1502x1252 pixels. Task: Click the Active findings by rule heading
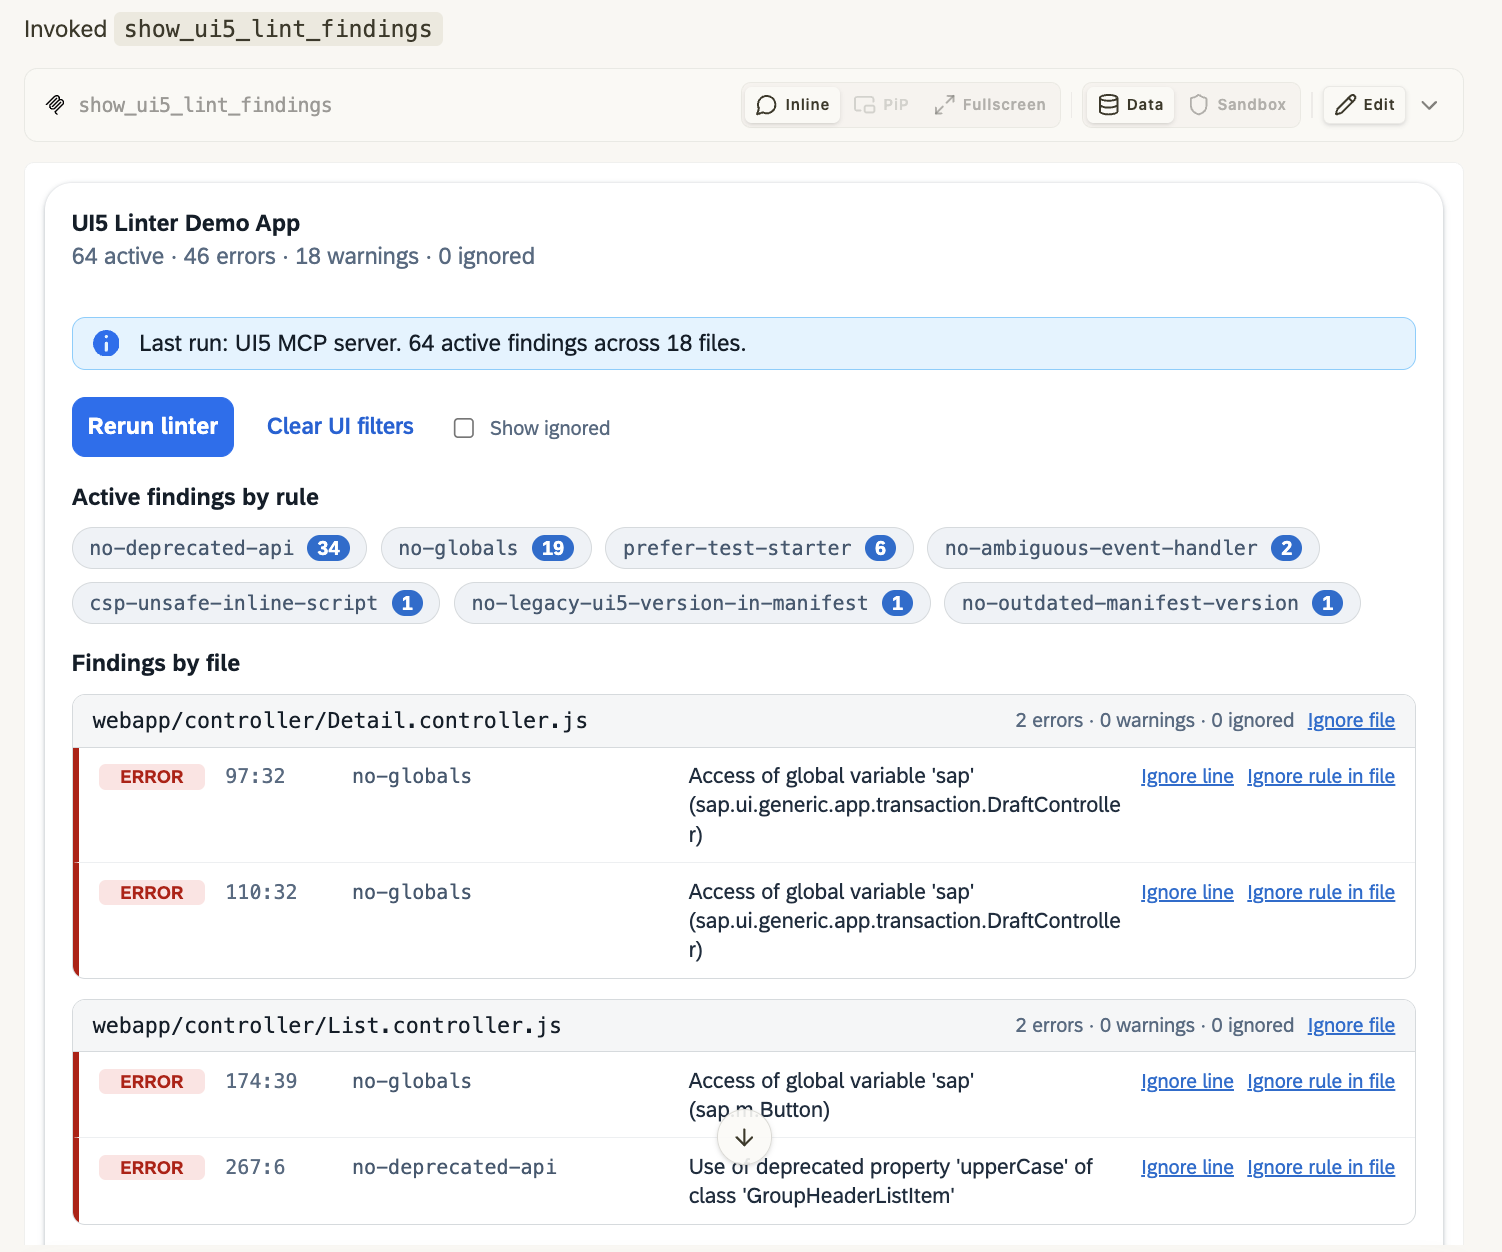[x=195, y=497]
